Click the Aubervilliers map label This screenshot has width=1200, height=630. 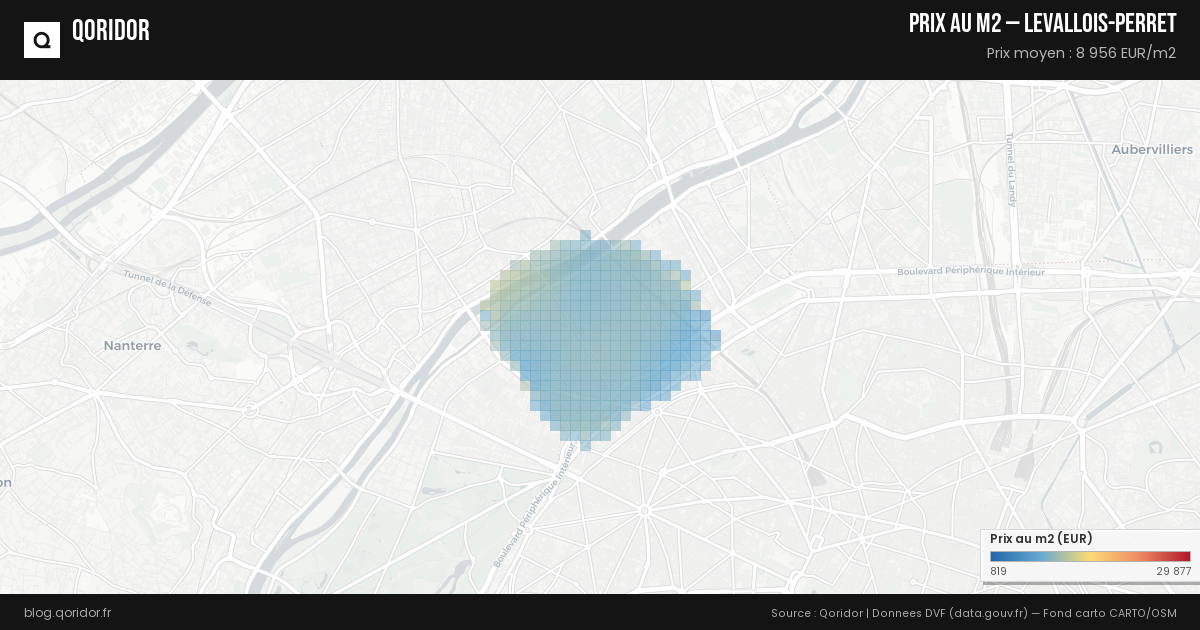tap(1152, 150)
